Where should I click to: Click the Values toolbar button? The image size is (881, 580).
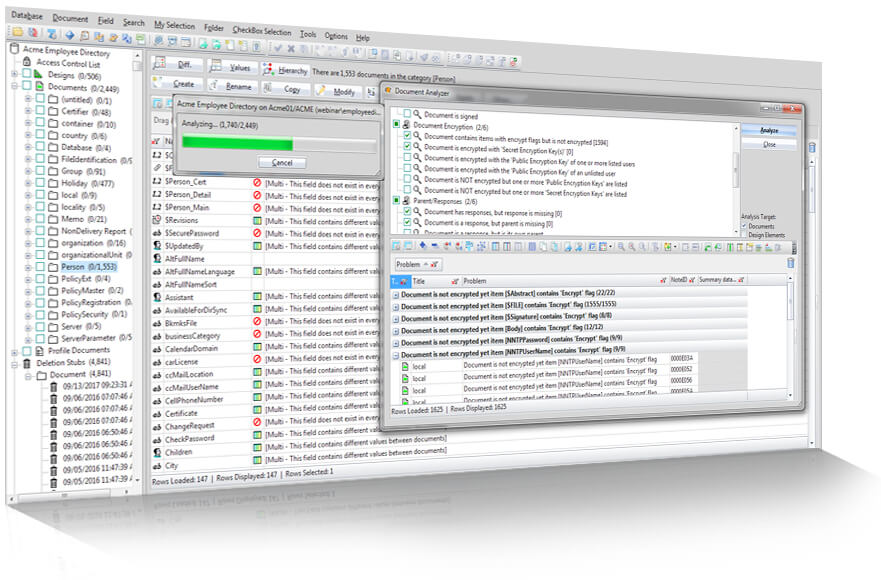point(233,67)
